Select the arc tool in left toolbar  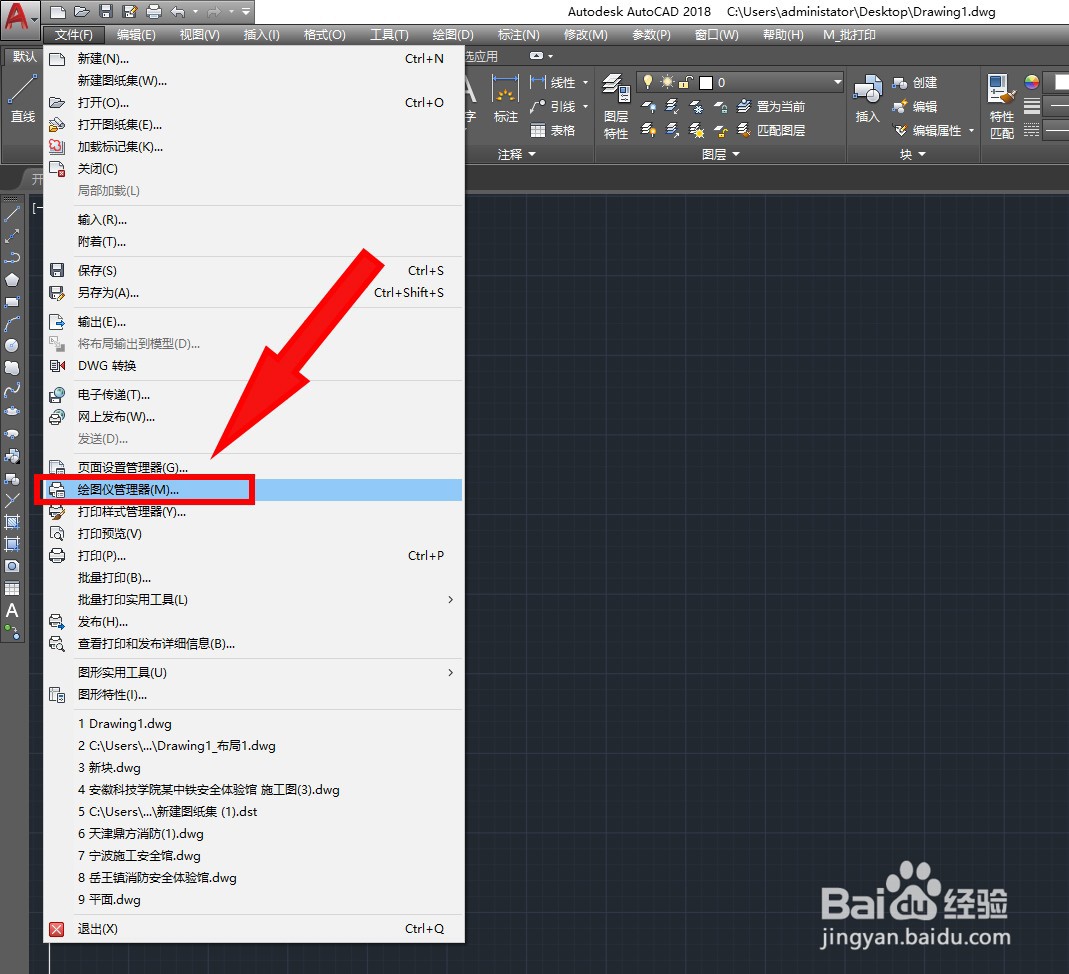coord(12,324)
